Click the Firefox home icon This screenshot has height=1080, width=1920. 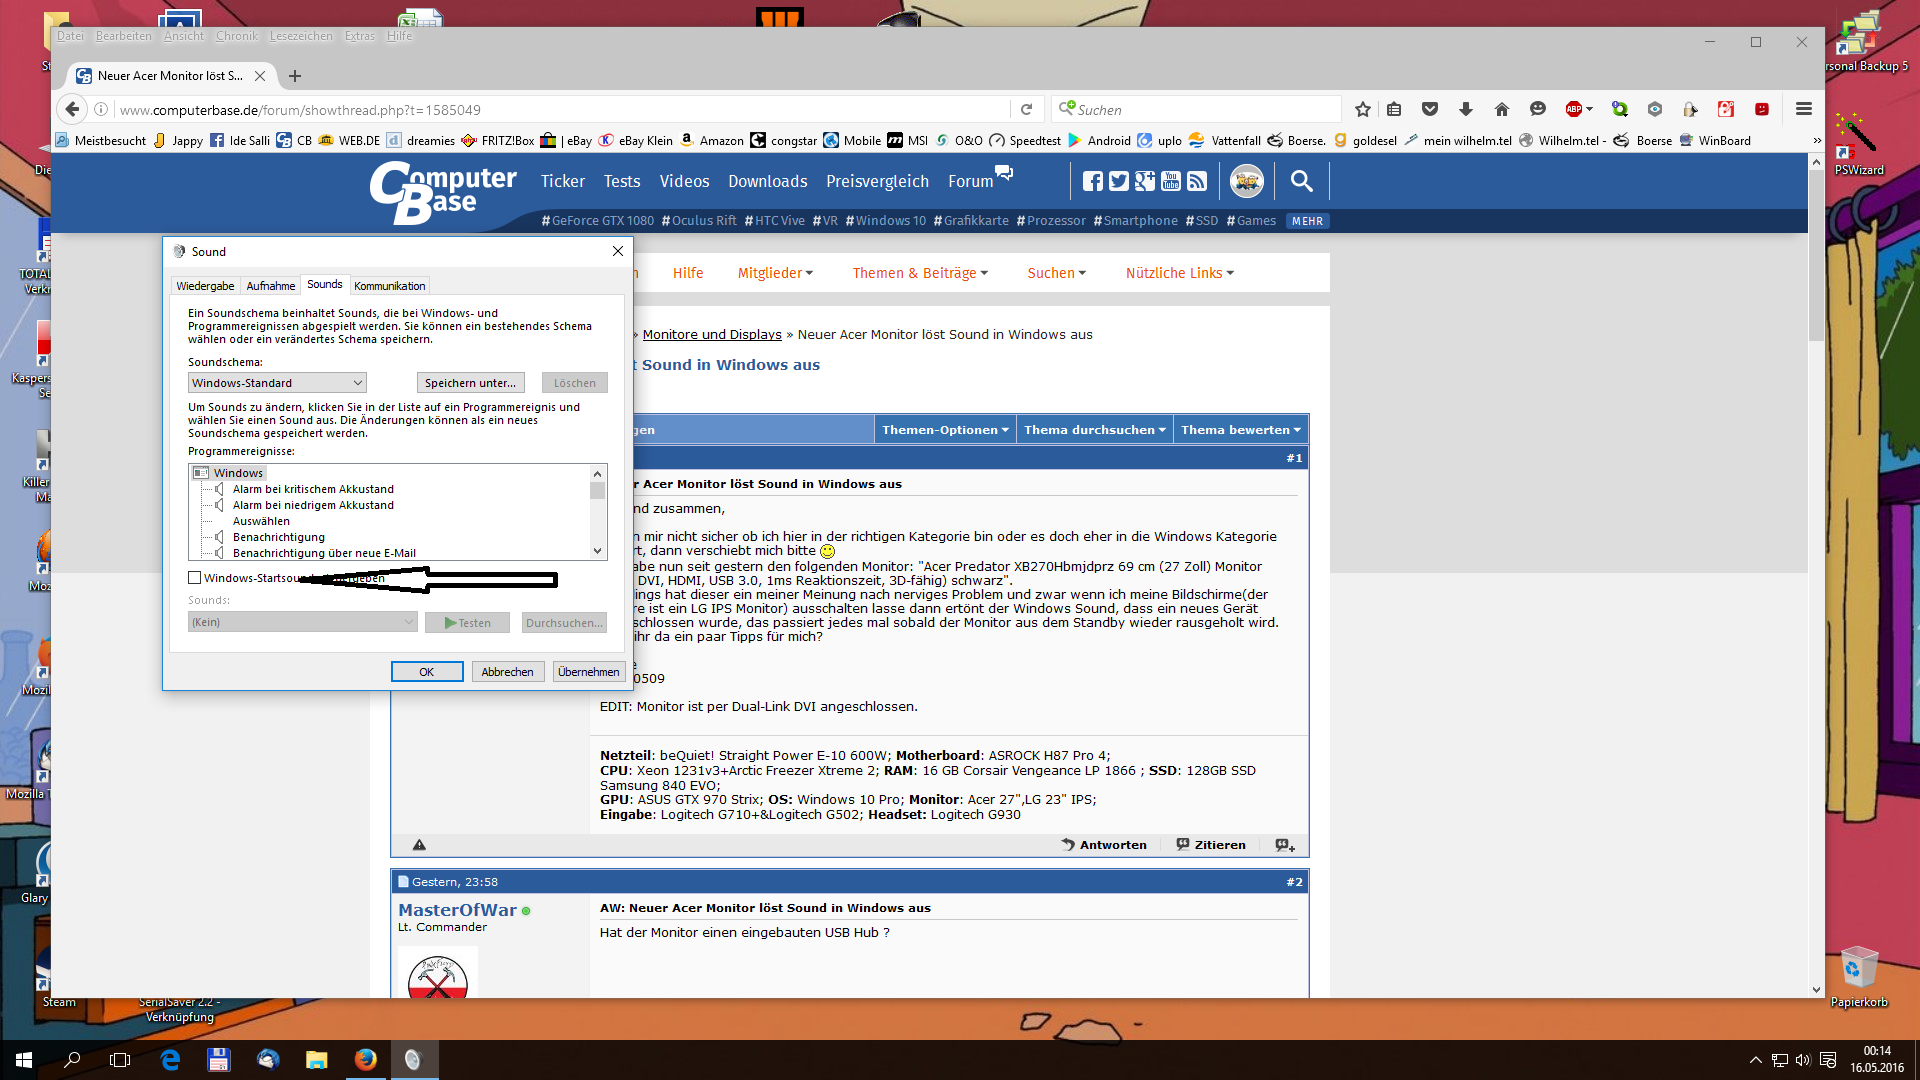pyautogui.click(x=1502, y=109)
